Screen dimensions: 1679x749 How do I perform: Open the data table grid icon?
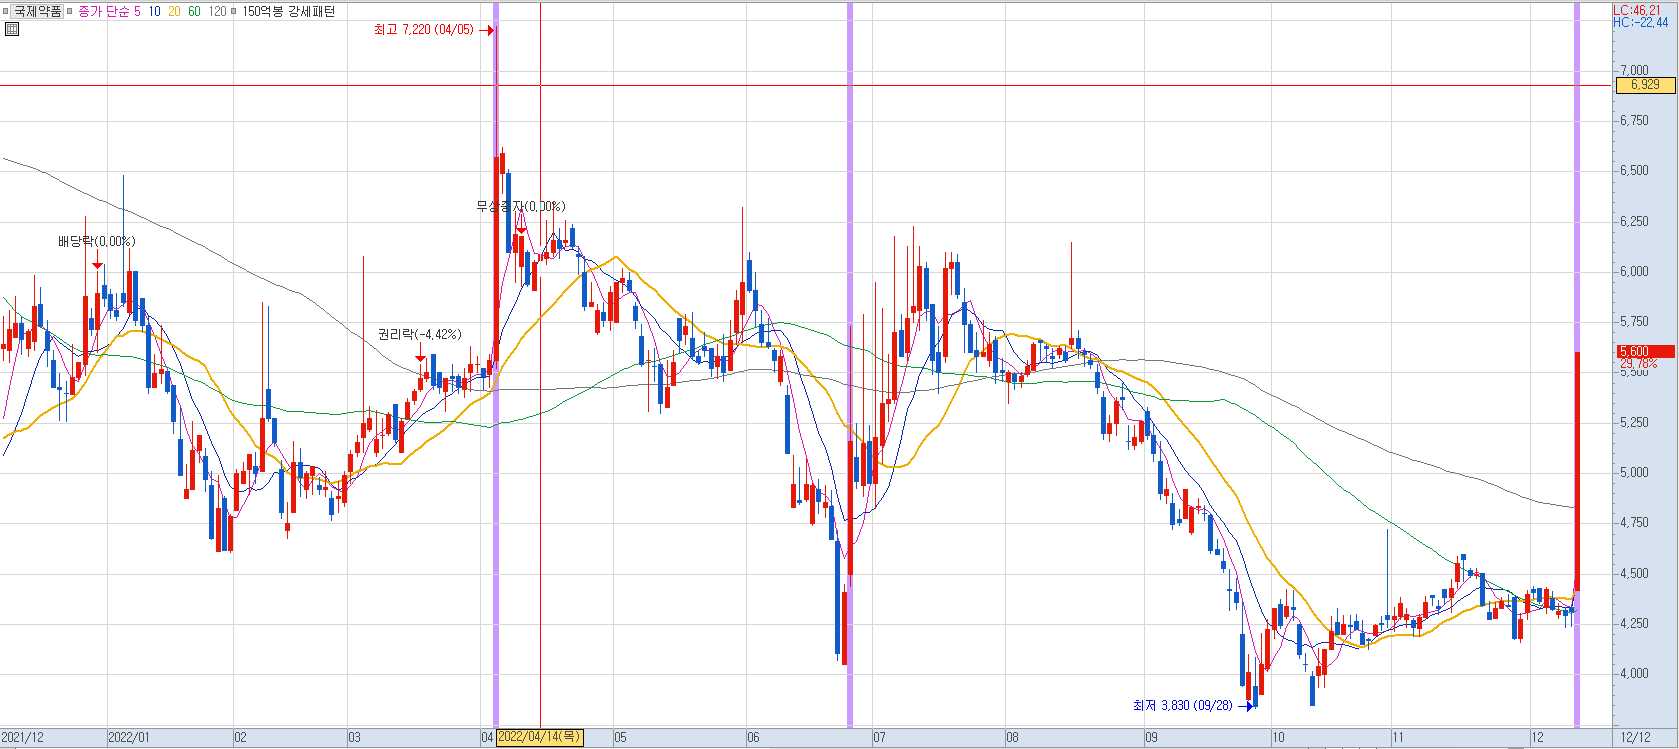12,29
